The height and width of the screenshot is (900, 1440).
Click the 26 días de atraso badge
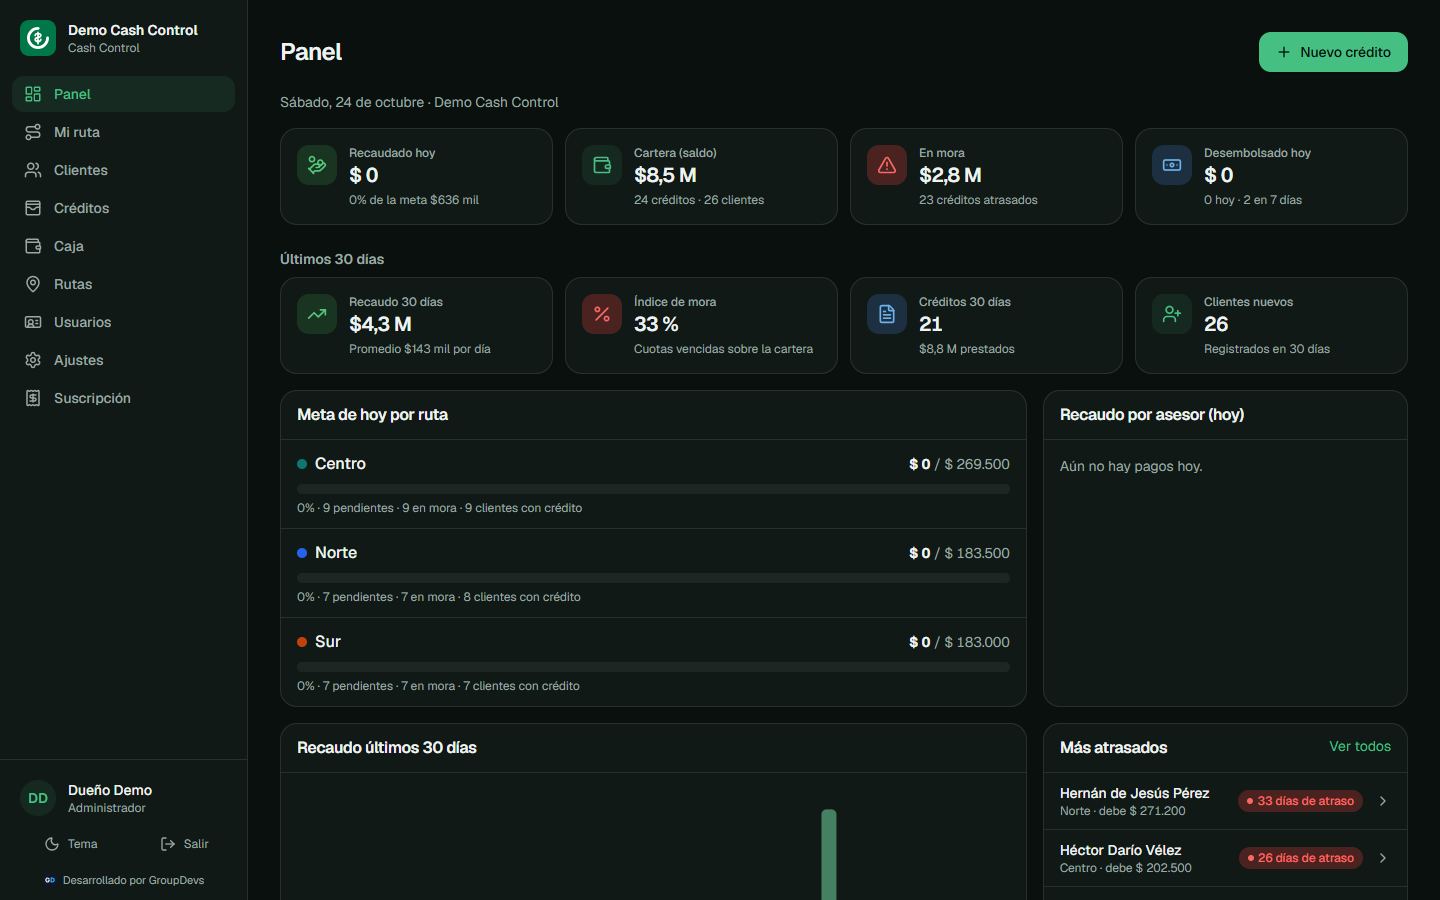1300,858
